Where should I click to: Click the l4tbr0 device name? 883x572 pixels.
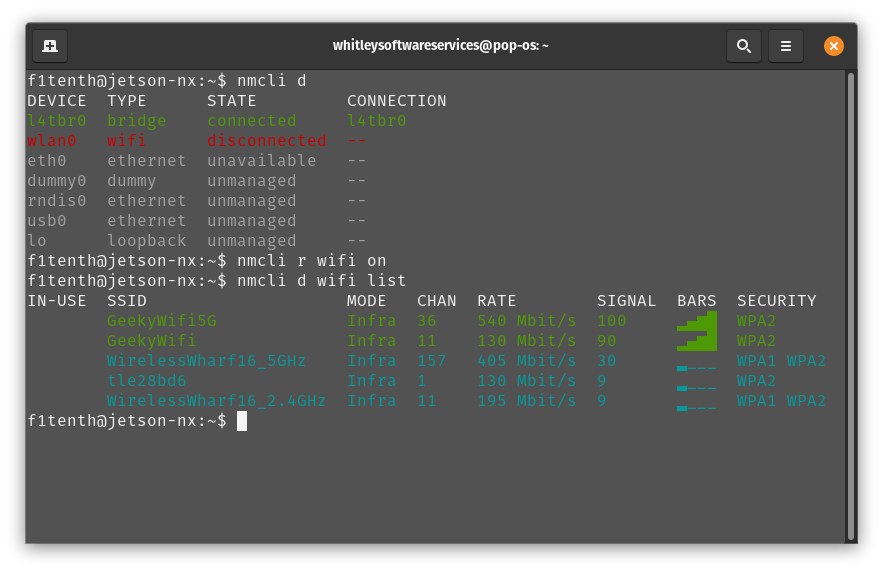[x=57, y=120]
